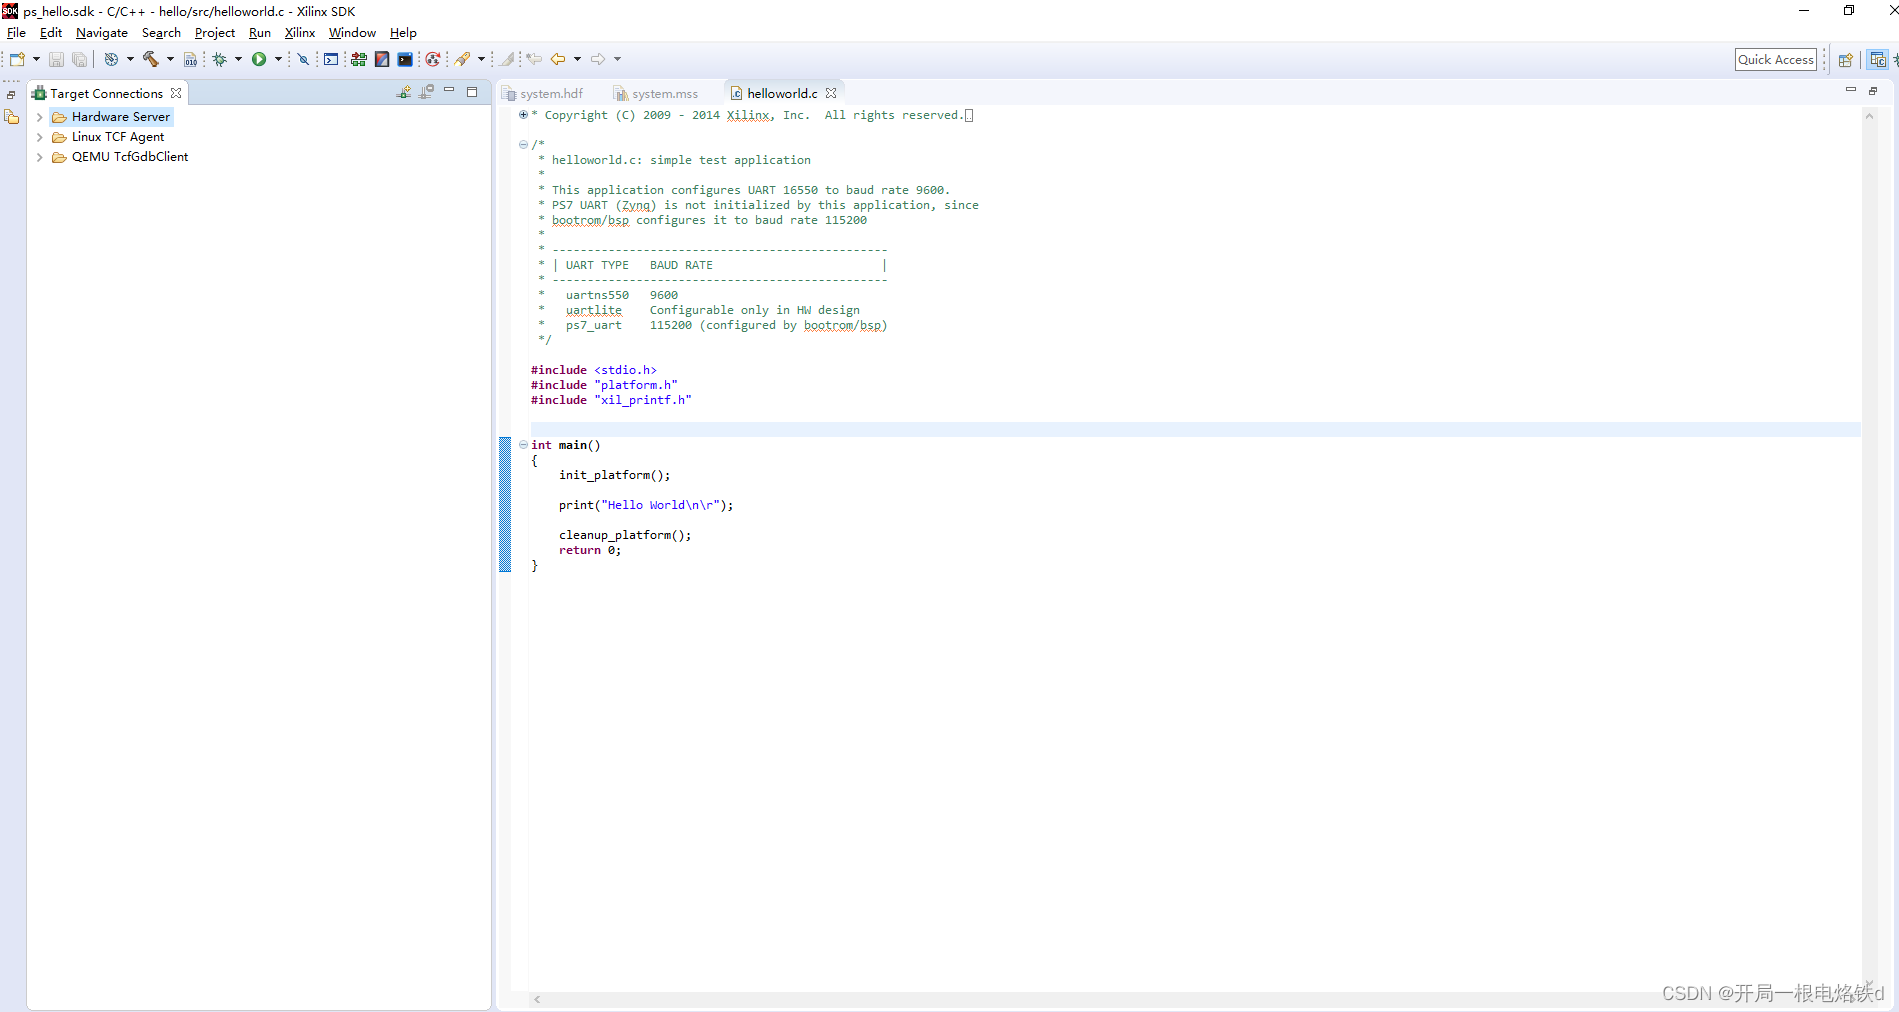Click the add new target connection icon
Image resolution: width=1899 pixels, height=1012 pixels.
404,92
